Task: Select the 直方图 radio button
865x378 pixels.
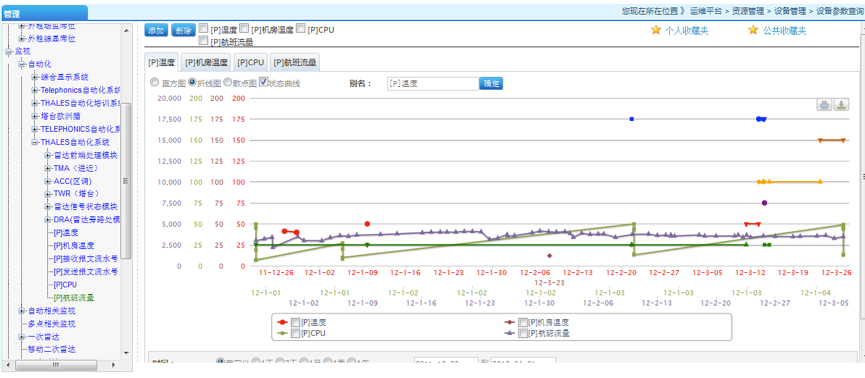Action: 154,82
